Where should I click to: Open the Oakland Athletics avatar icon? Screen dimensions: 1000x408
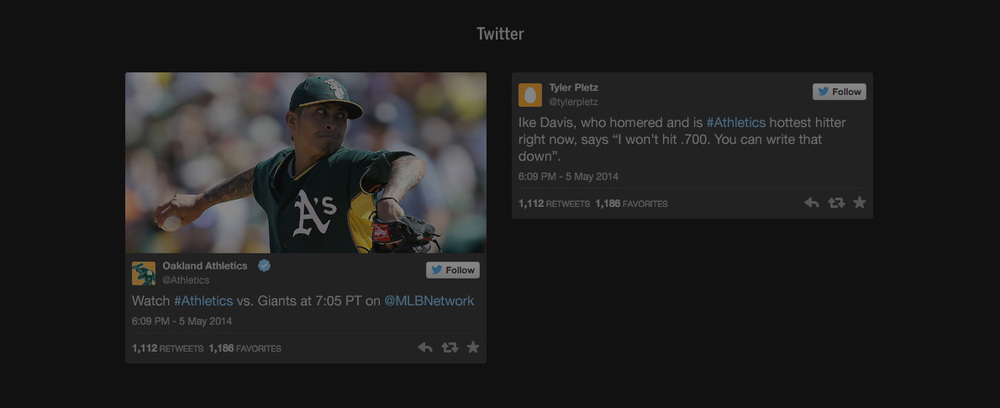pyautogui.click(x=143, y=273)
